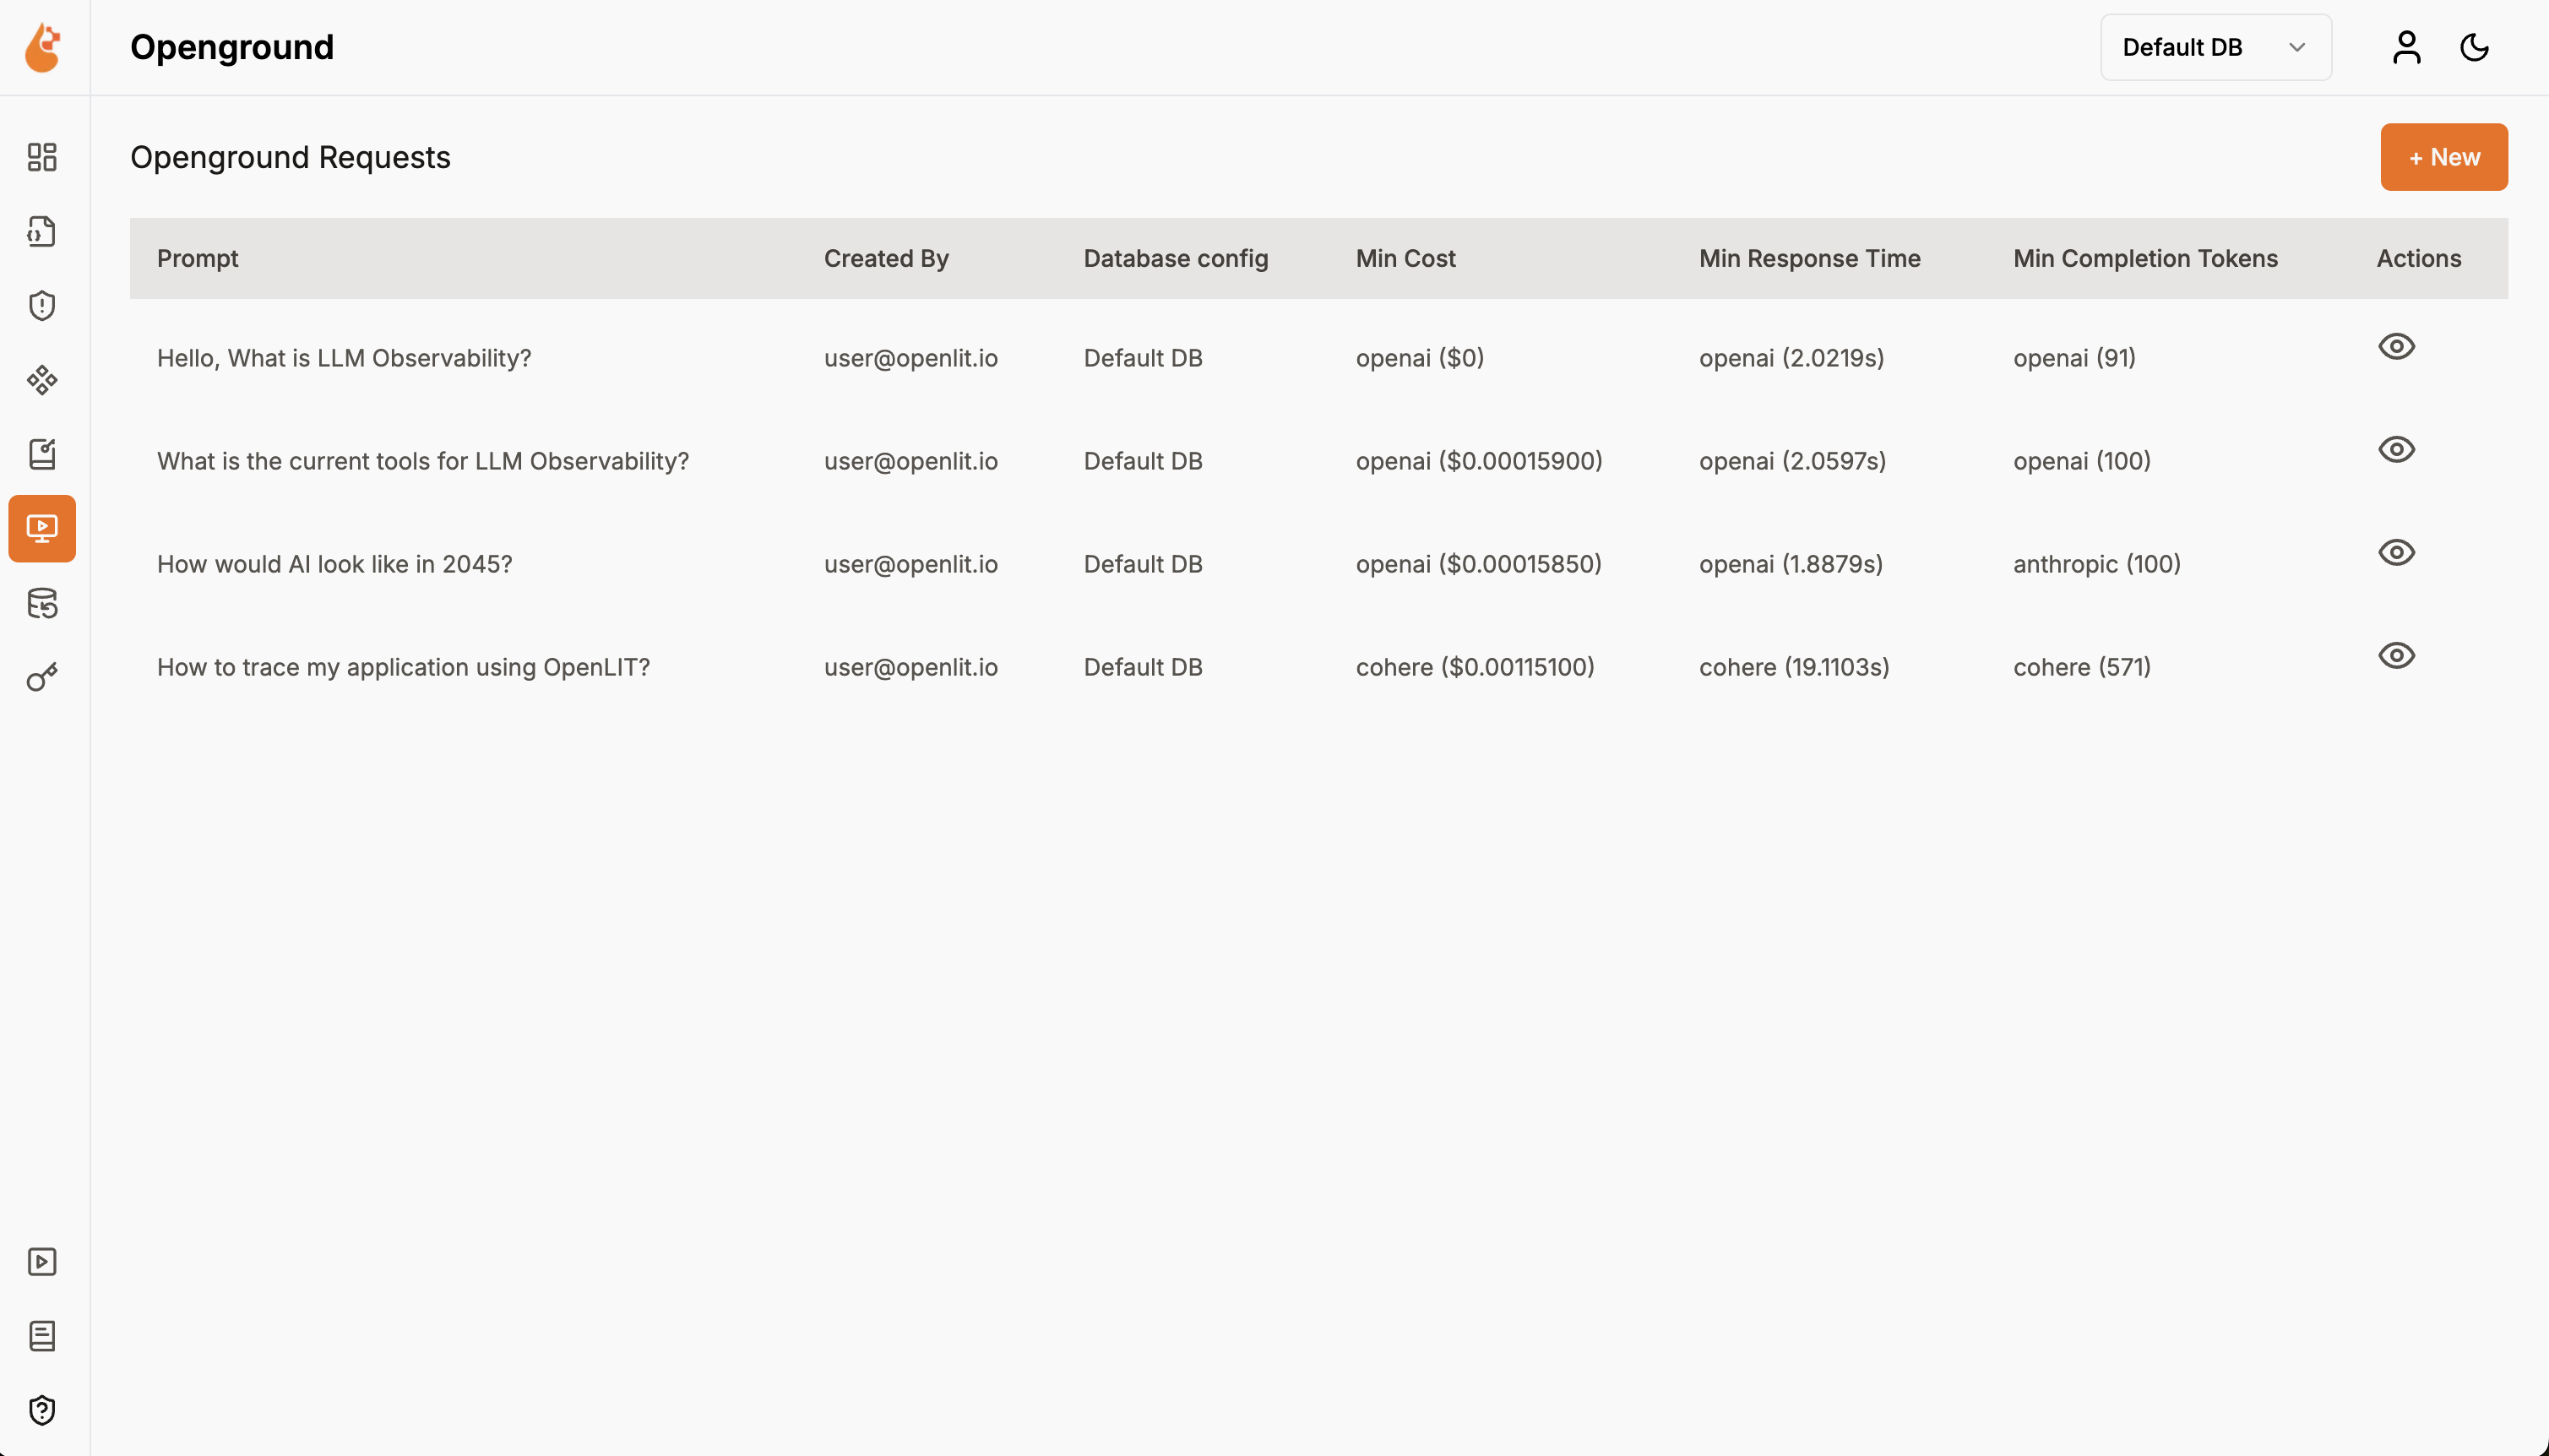Click the 'What is the current tools' prompt row
Image resolution: width=2549 pixels, height=1456 pixels.
point(423,461)
